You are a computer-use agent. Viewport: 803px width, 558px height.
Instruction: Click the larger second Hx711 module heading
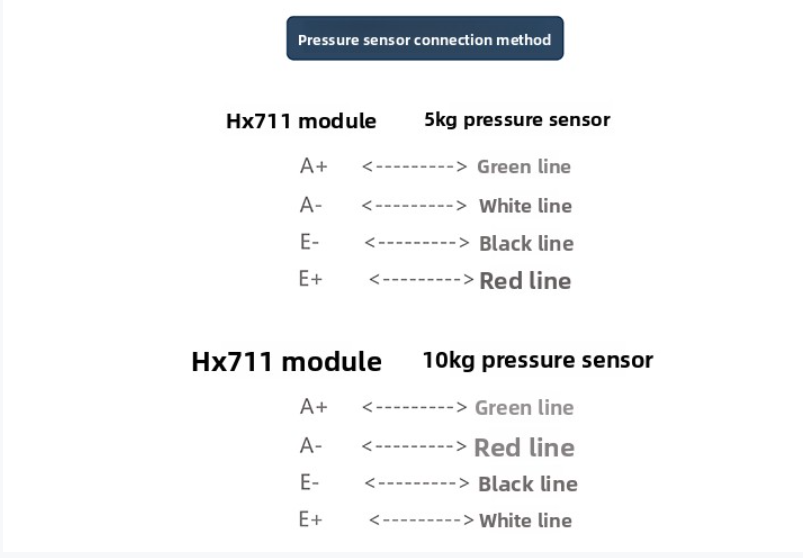point(286,361)
